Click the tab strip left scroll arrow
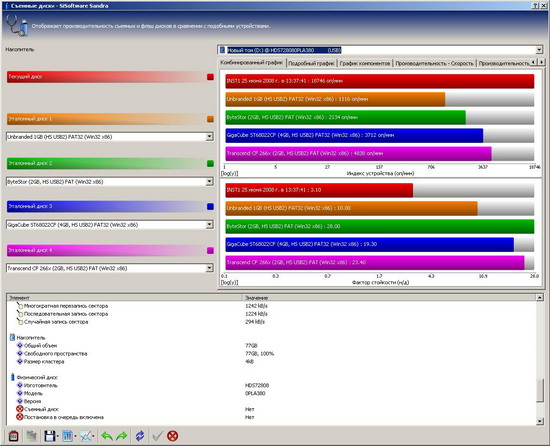The image size is (550, 446). (534, 62)
